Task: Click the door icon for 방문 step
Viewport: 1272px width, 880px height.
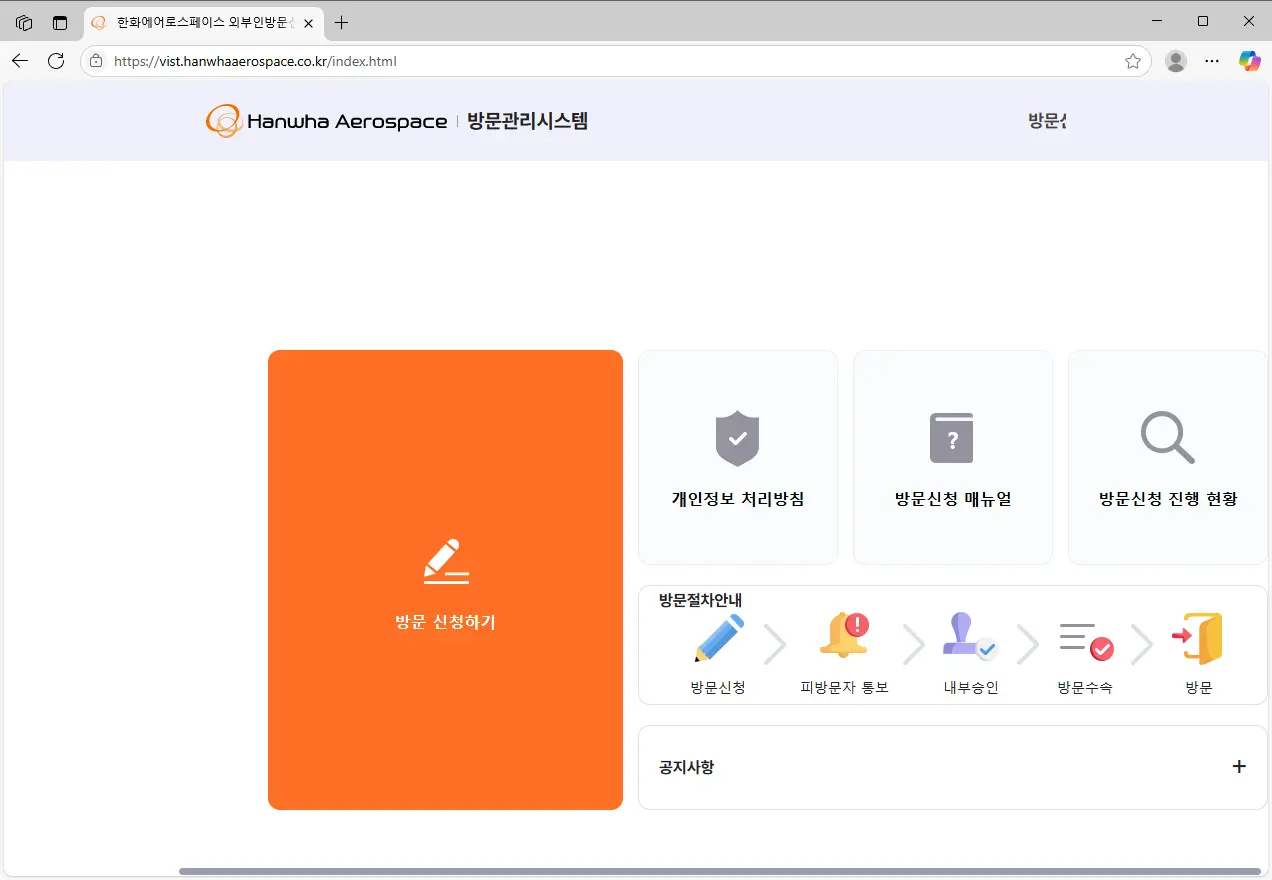Action: (x=1198, y=638)
